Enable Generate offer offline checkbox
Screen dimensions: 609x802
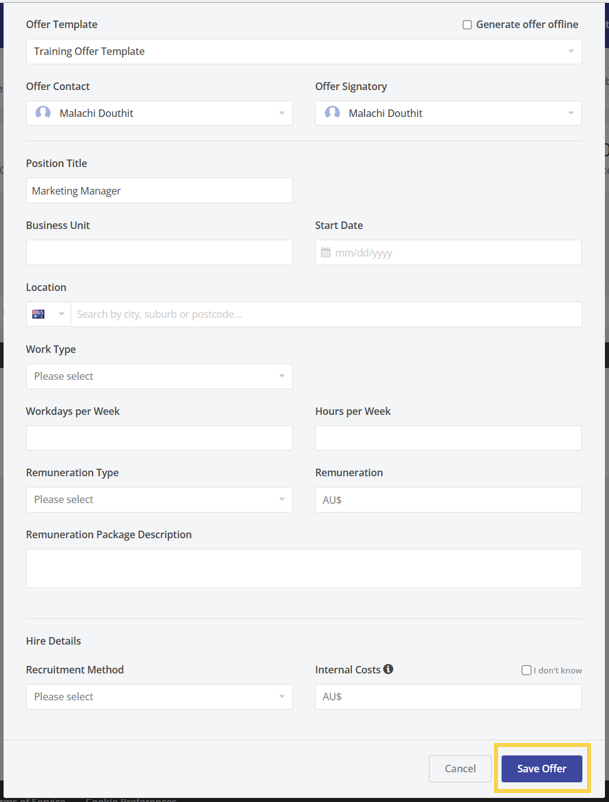click(467, 25)
